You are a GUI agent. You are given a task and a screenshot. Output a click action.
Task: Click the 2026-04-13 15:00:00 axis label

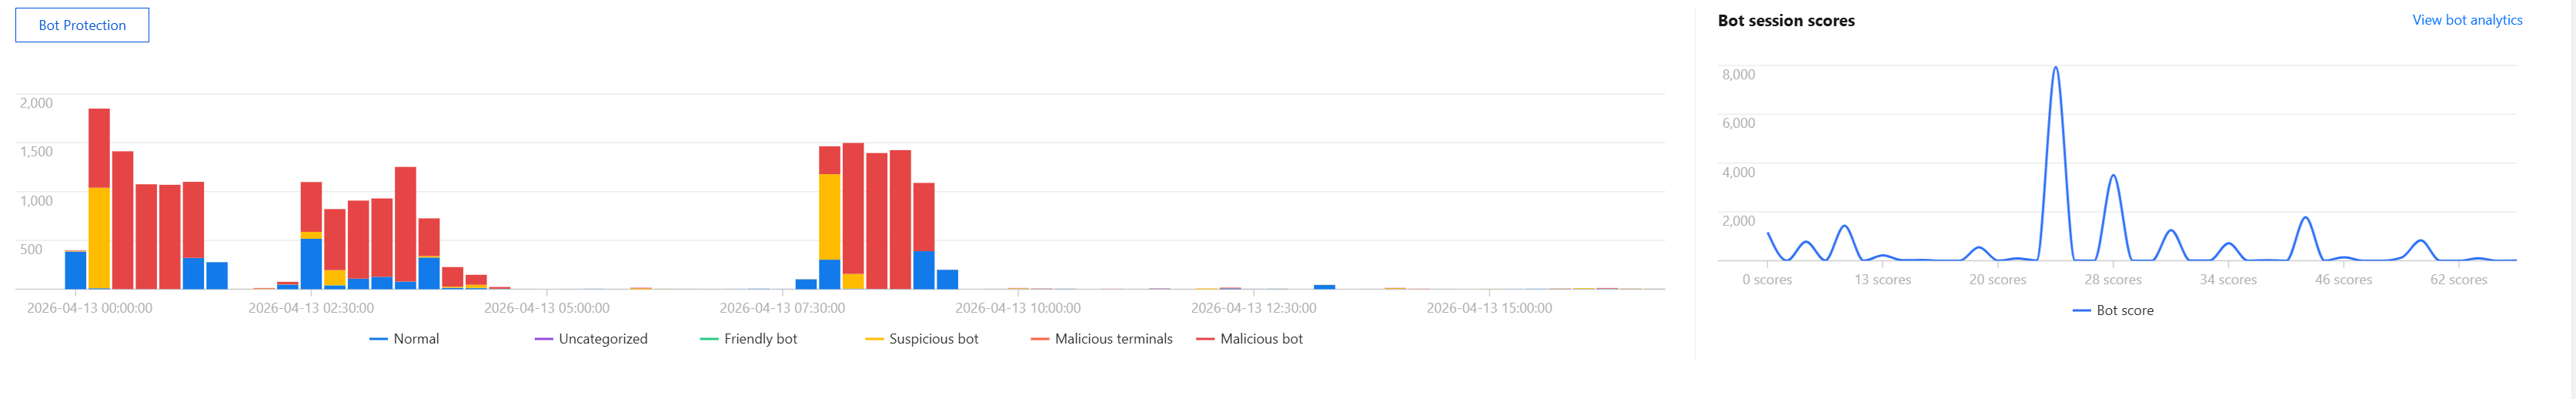(x=1489, y=308)
